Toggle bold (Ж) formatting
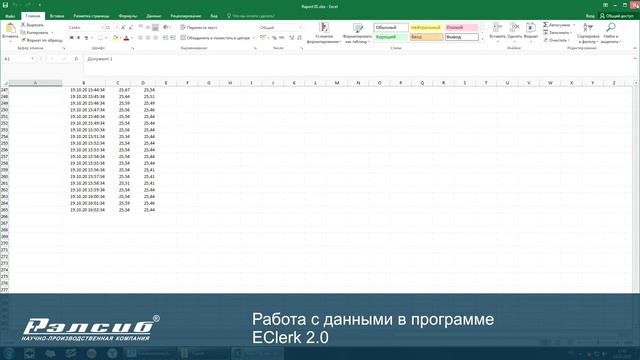640x360 pixels. 71,38
